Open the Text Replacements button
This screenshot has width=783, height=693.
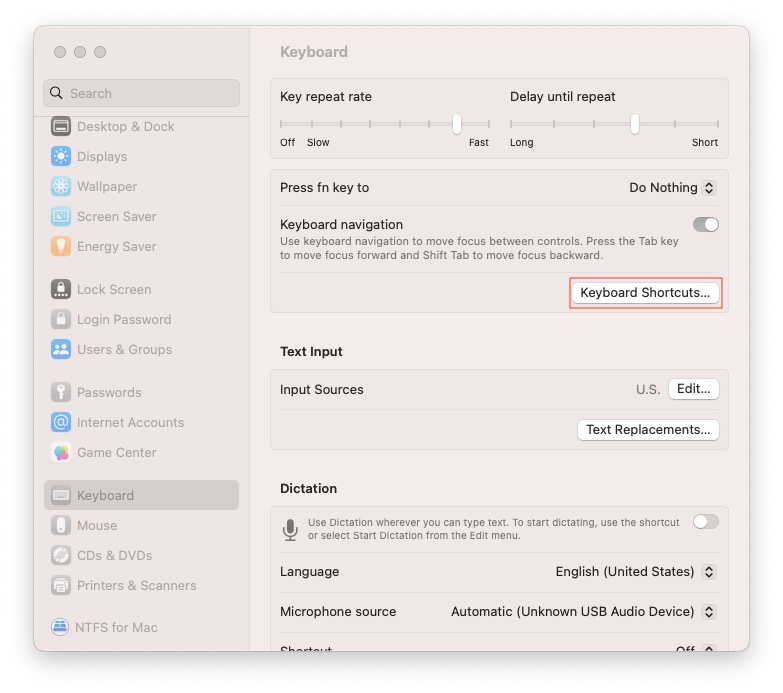[x=648, y=430]
